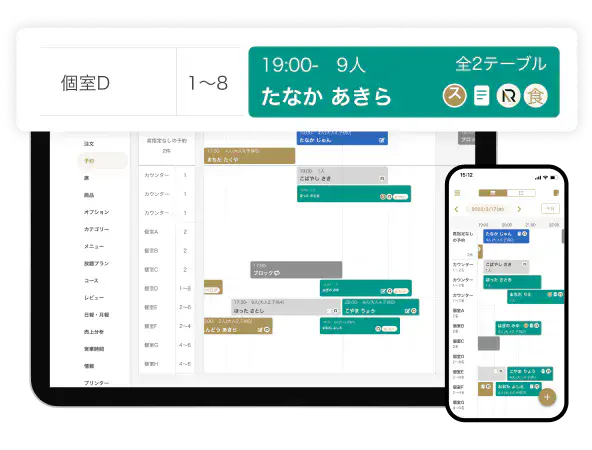Select カテゴリー in the sidebar menu

click(96, 229)
